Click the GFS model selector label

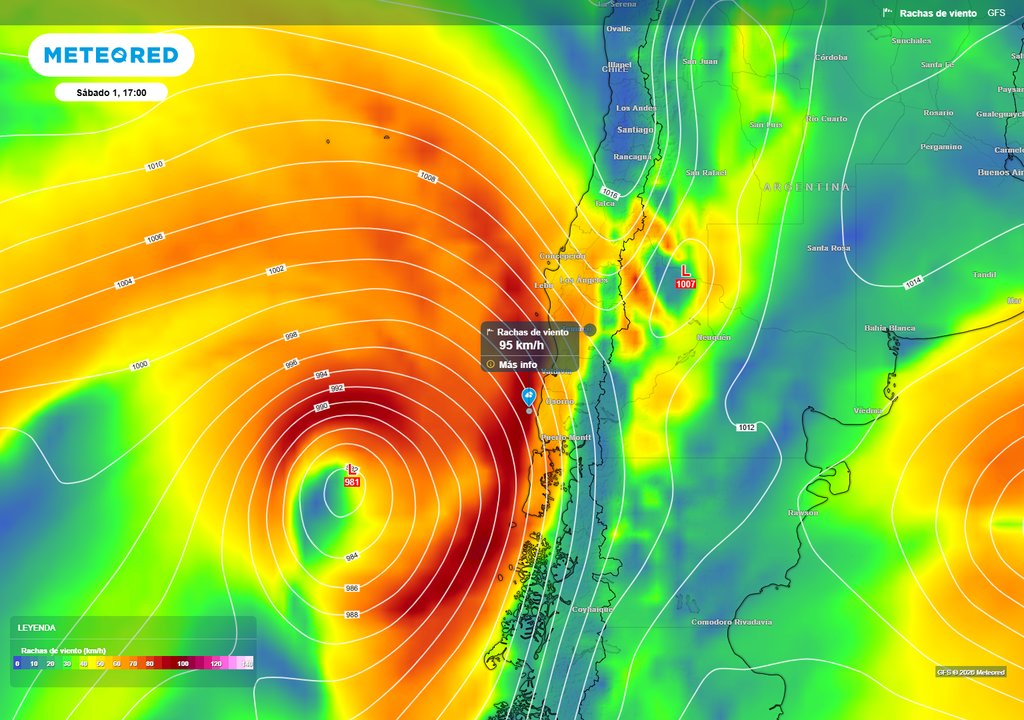pos(996,13)
